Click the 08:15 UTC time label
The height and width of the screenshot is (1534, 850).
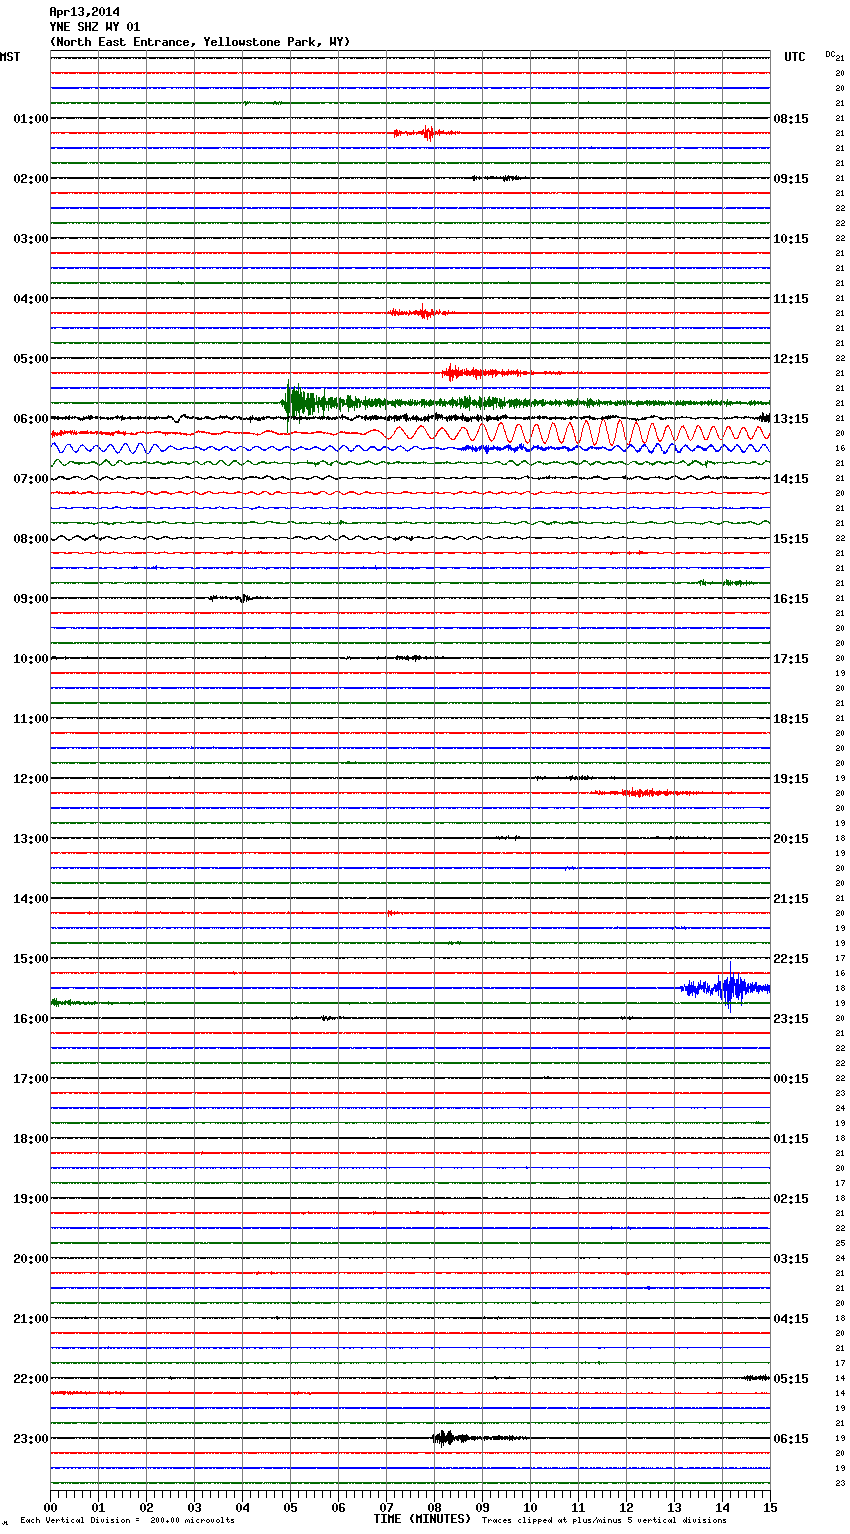pyautogui.click(x=791, y=119)
